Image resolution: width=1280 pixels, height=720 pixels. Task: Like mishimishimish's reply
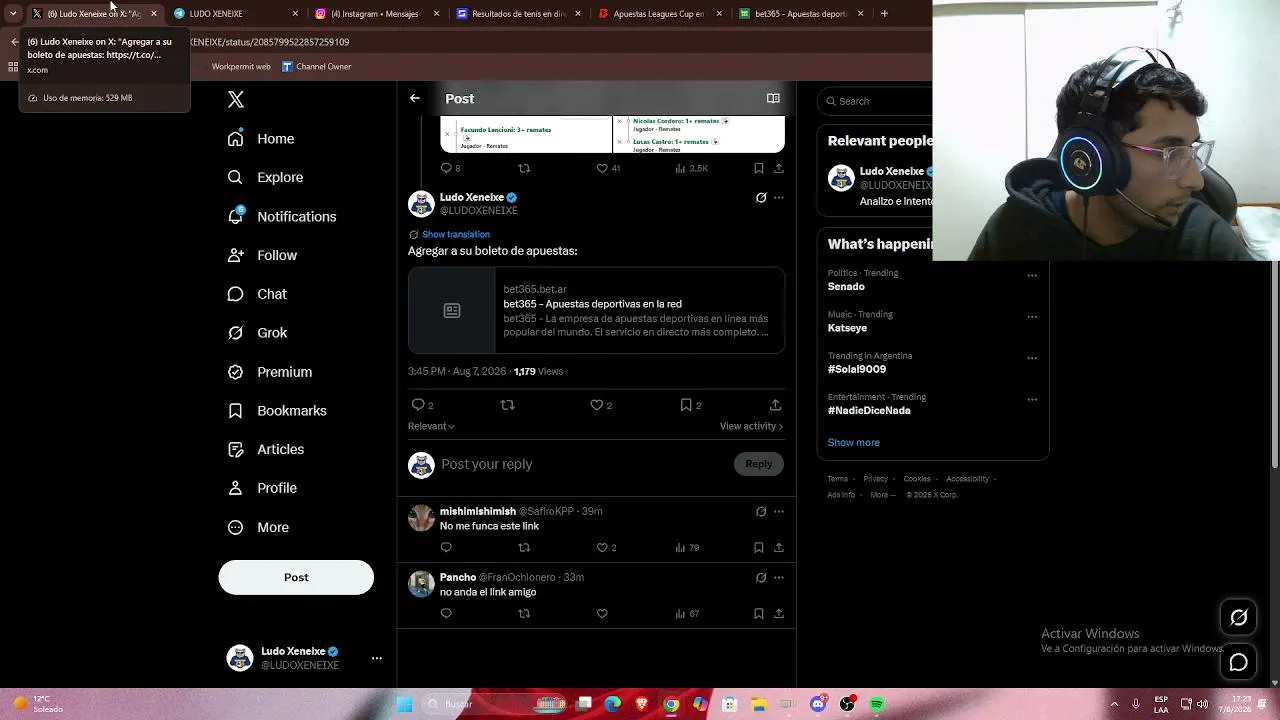[x=602, y=547]
